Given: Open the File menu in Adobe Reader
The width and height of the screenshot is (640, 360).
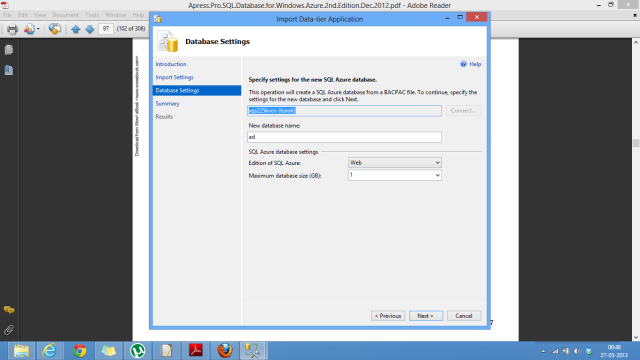Looking at the screenshot, I should pyautogui.click(x=7, y=15).
